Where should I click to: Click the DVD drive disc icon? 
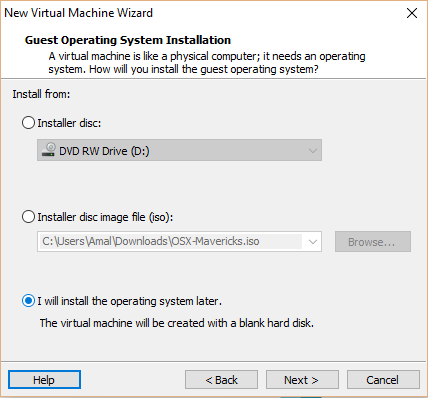pos(48,150)
